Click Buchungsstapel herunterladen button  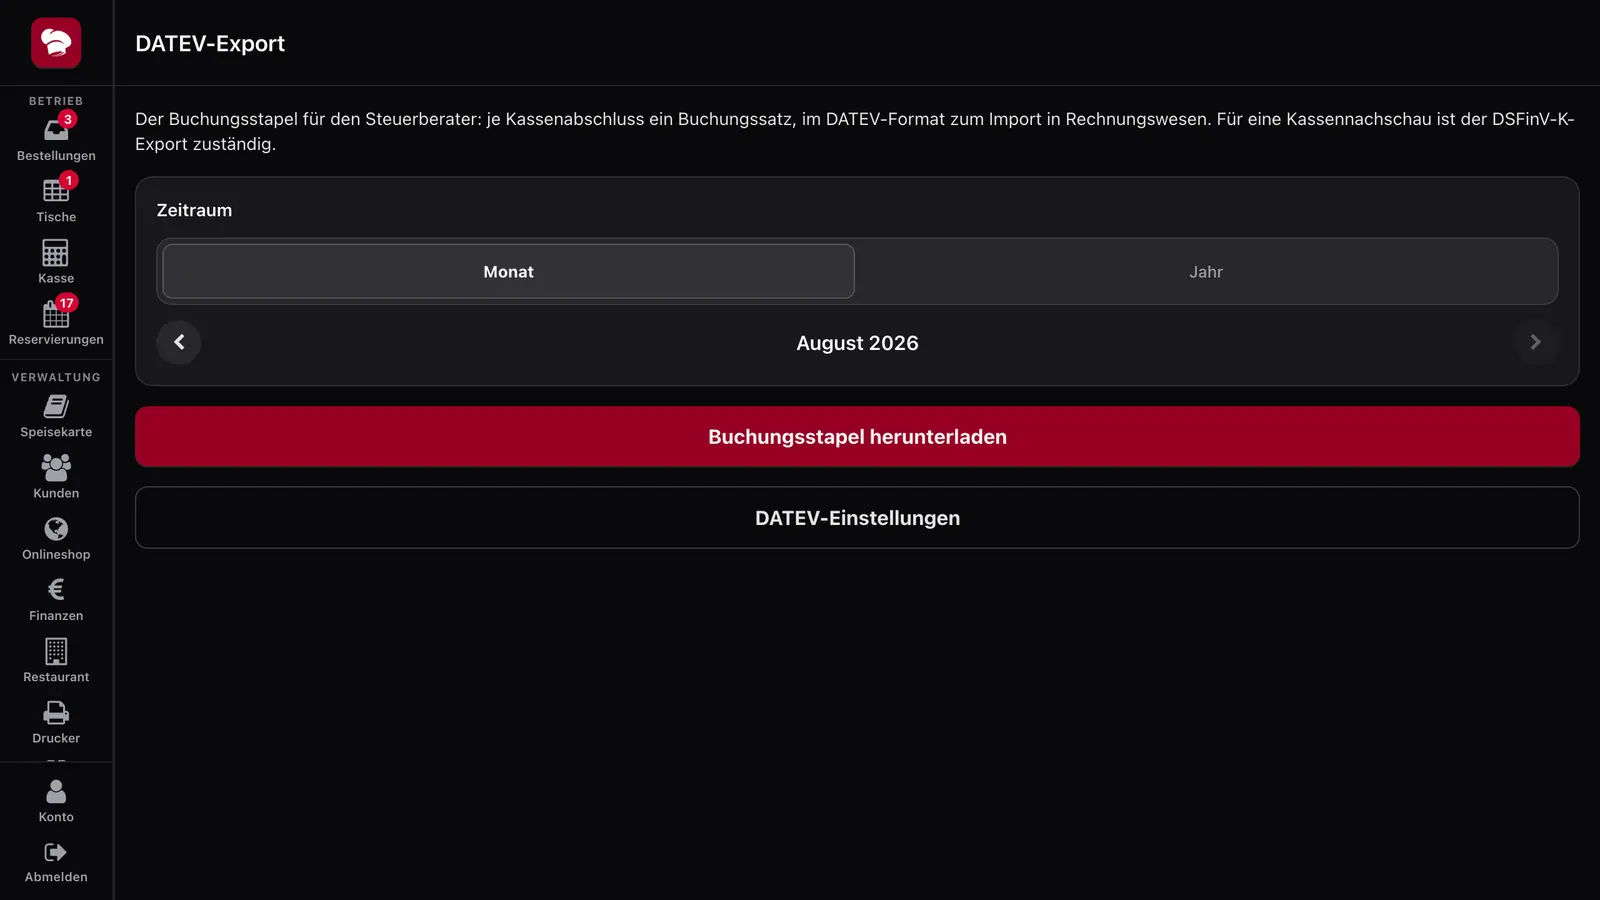[857, 437]
